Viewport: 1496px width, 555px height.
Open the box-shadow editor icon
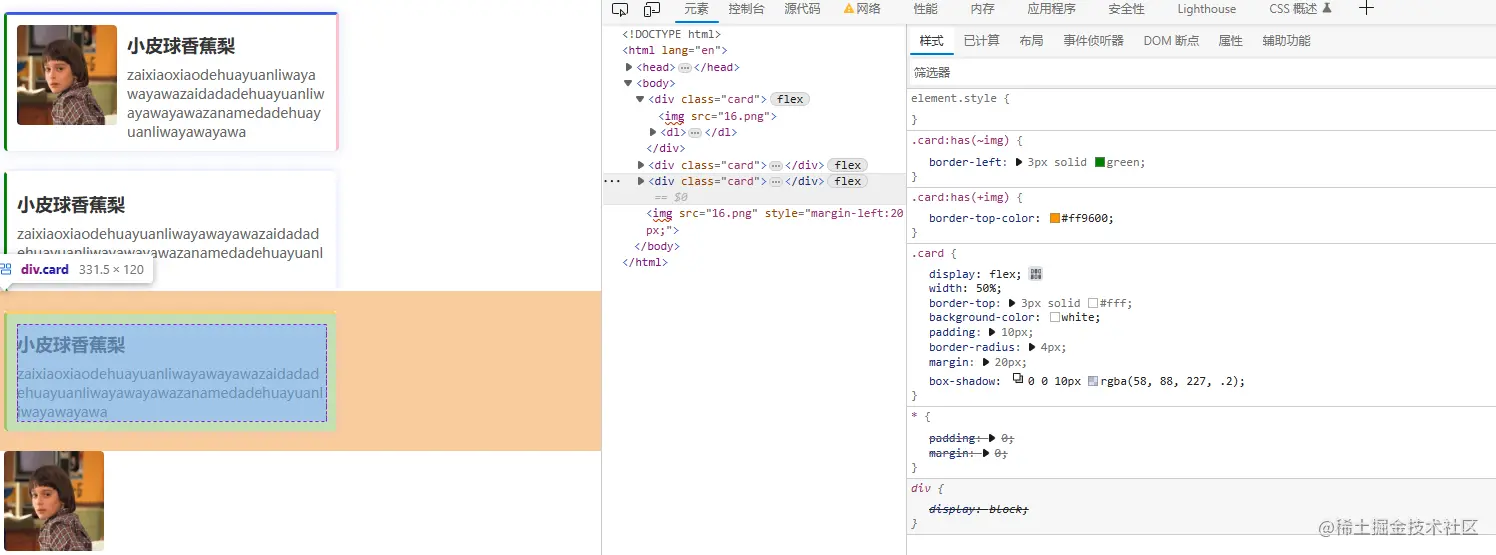point(1018,380)
